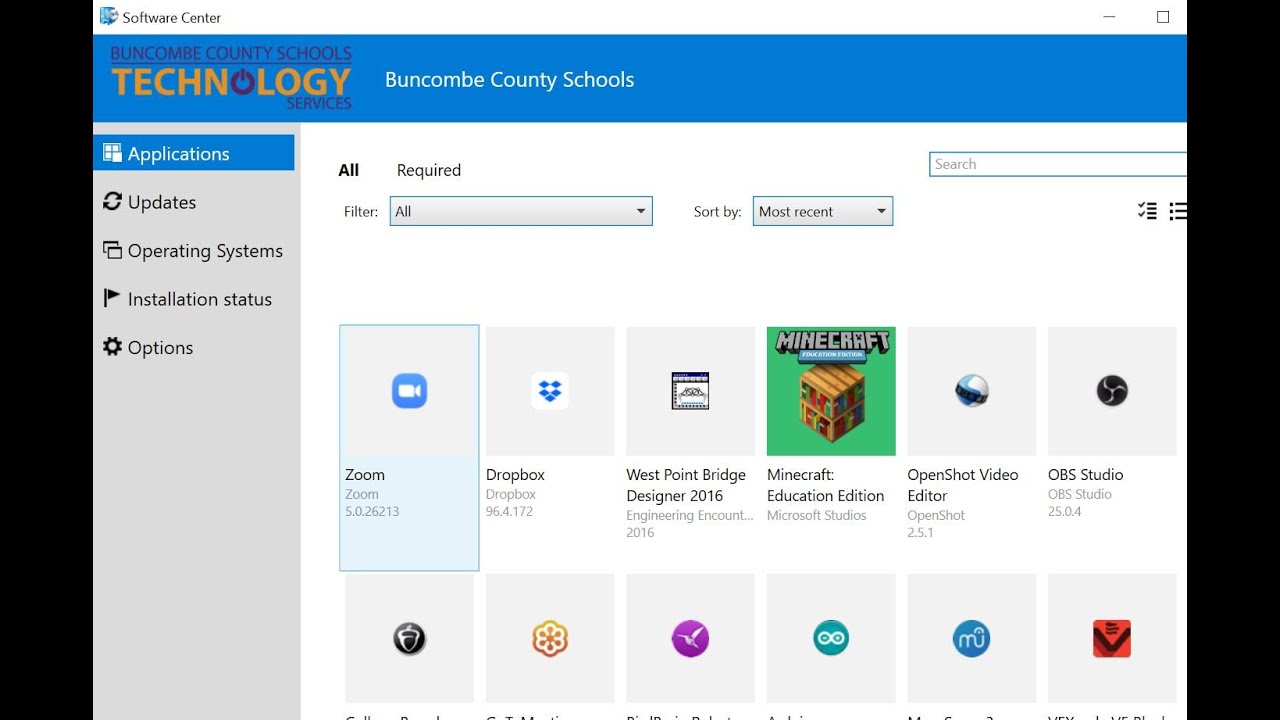Maximize the Software Center window
Image resolution: width=1280 pixels, height=720 pixels.
point(1163,17)
